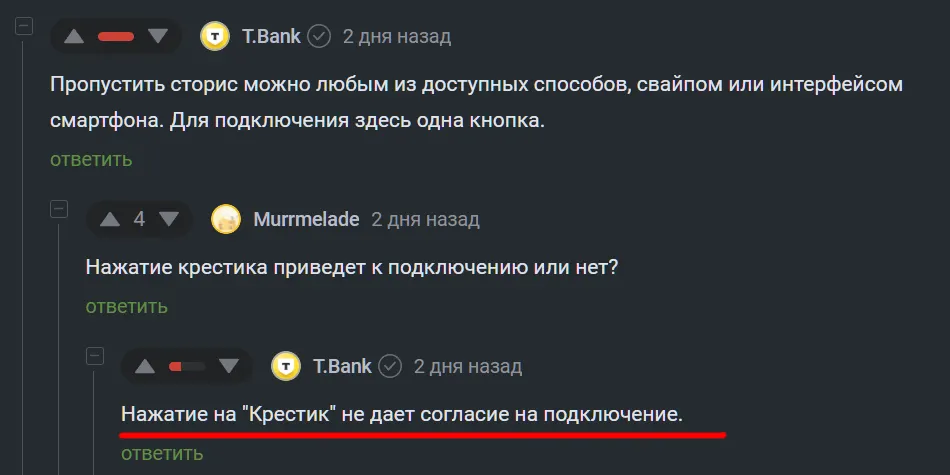
Task: Open "2 дня назад" timestamp of Murrmelade's comment
Action: tap(425, 220)
